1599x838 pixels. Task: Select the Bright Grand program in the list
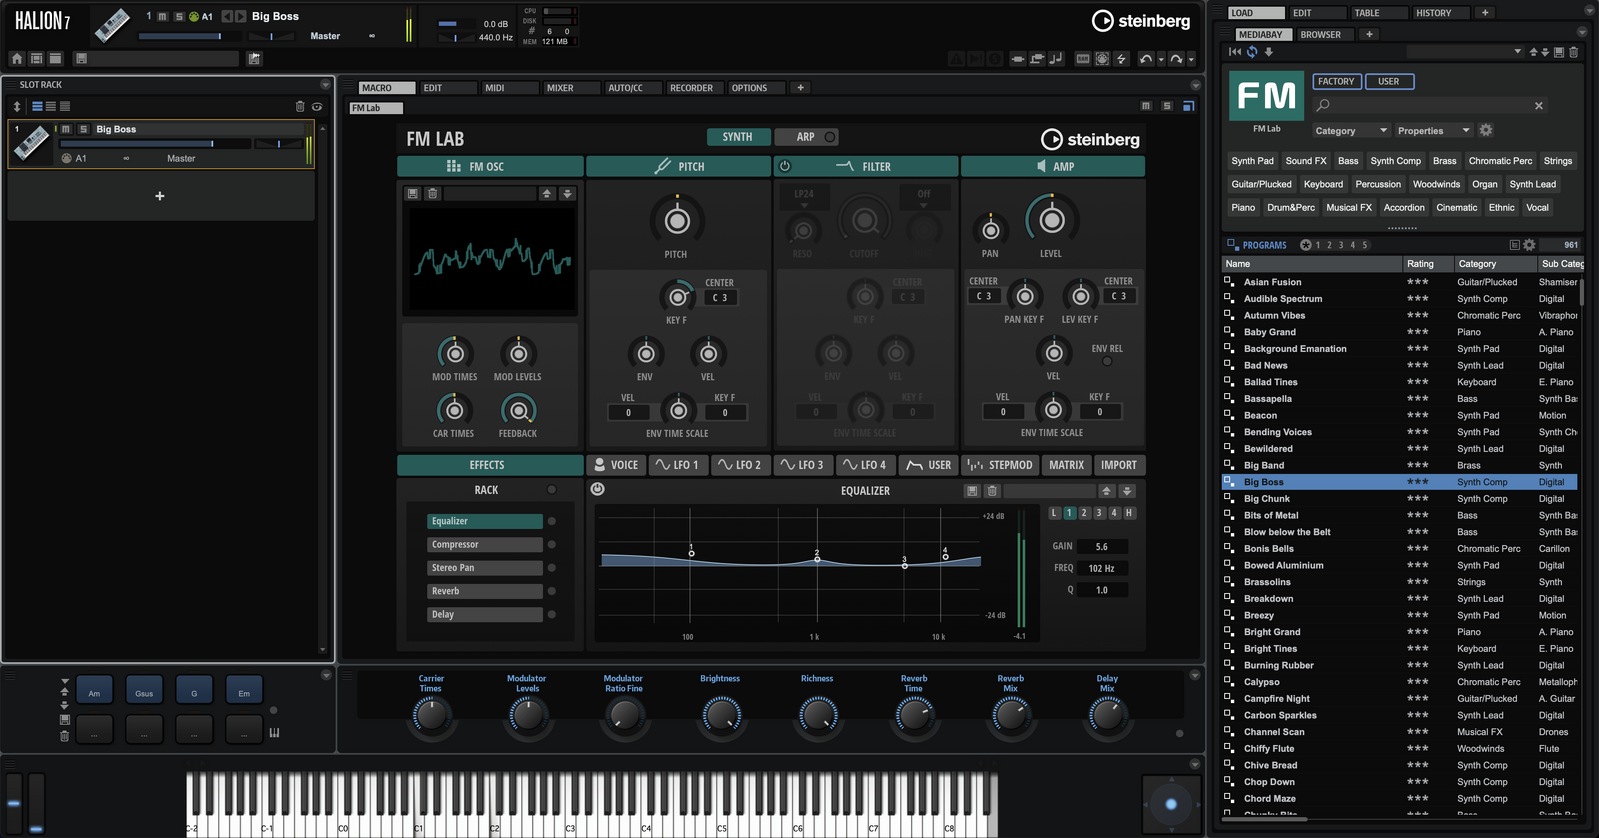pyautogui.click(x=1272, y=632)
